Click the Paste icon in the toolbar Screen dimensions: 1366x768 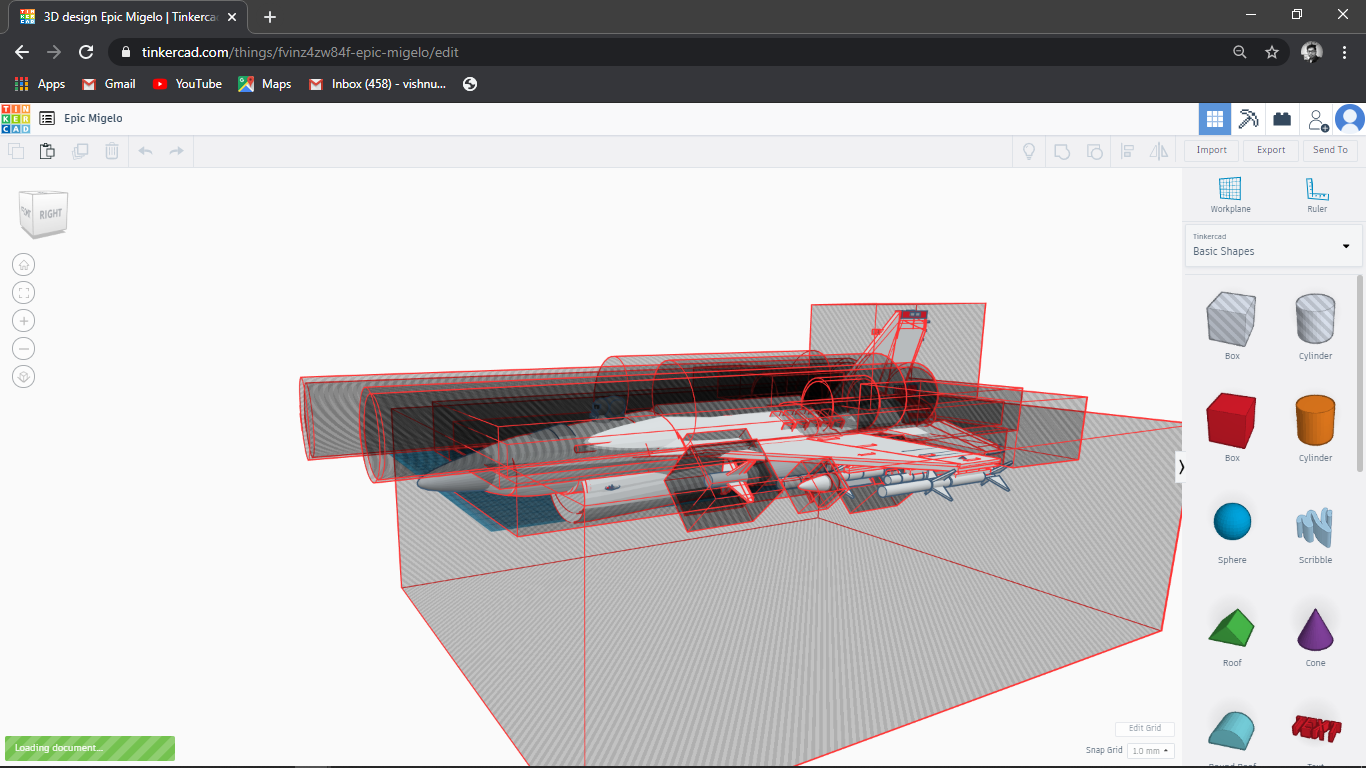click(x=47, y=151)
